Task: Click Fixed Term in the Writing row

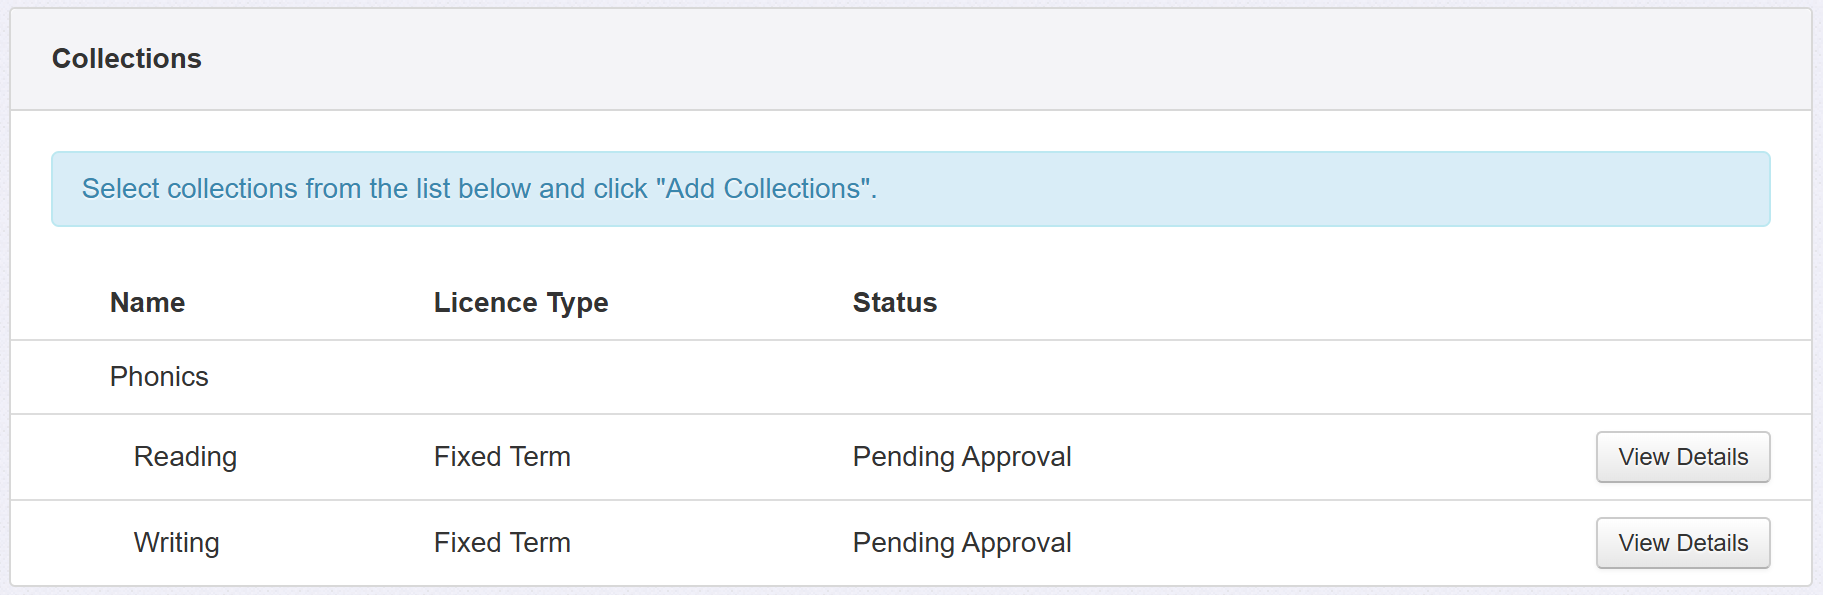Action: (502, 543)
